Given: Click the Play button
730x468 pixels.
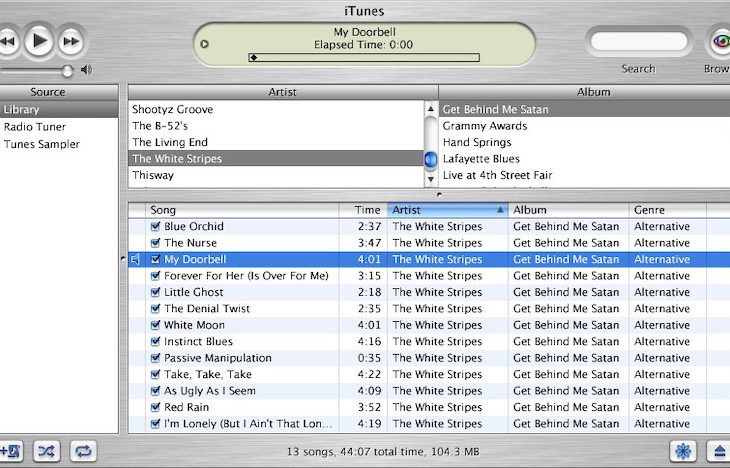Looking at the screenshot, I should (x=39, y=41).
